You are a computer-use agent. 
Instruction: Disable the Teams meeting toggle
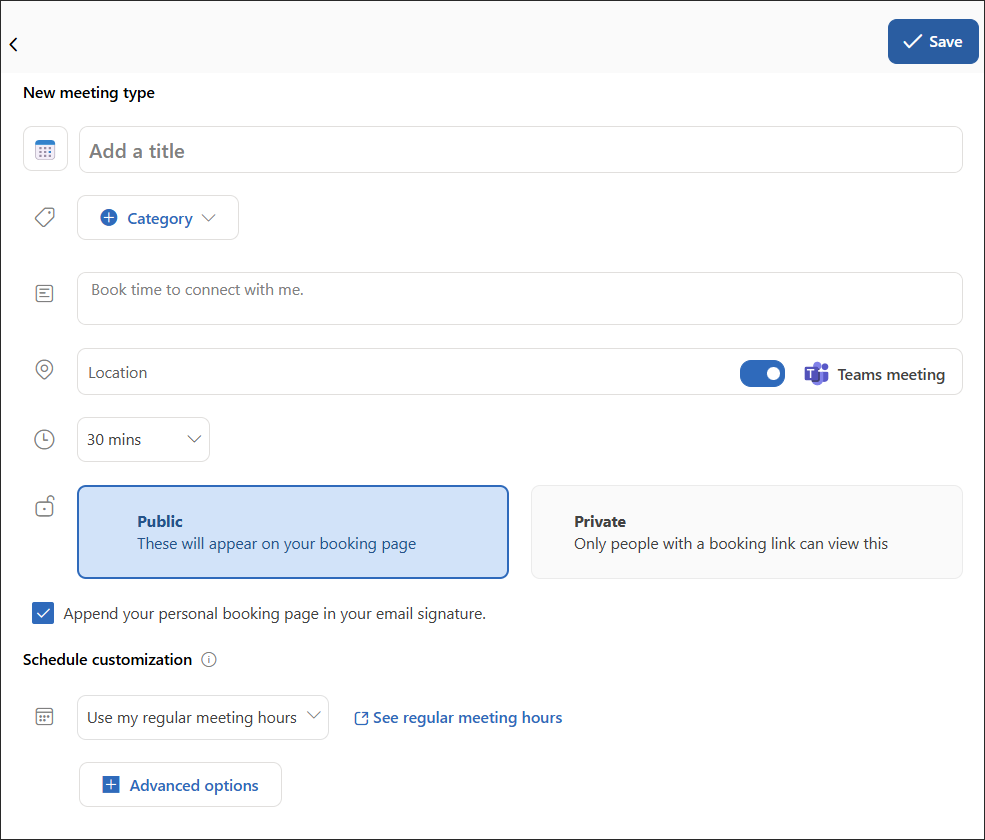point(762,372)
